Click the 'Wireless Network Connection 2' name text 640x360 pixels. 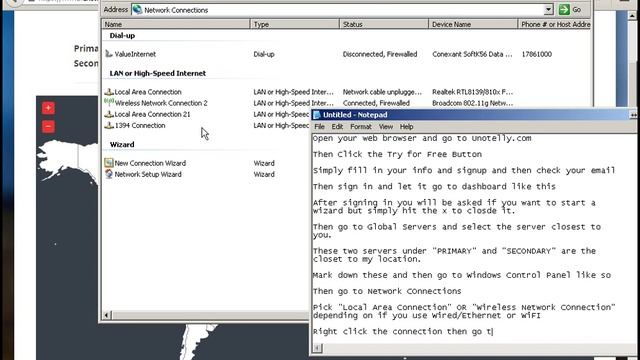(161, 103)
